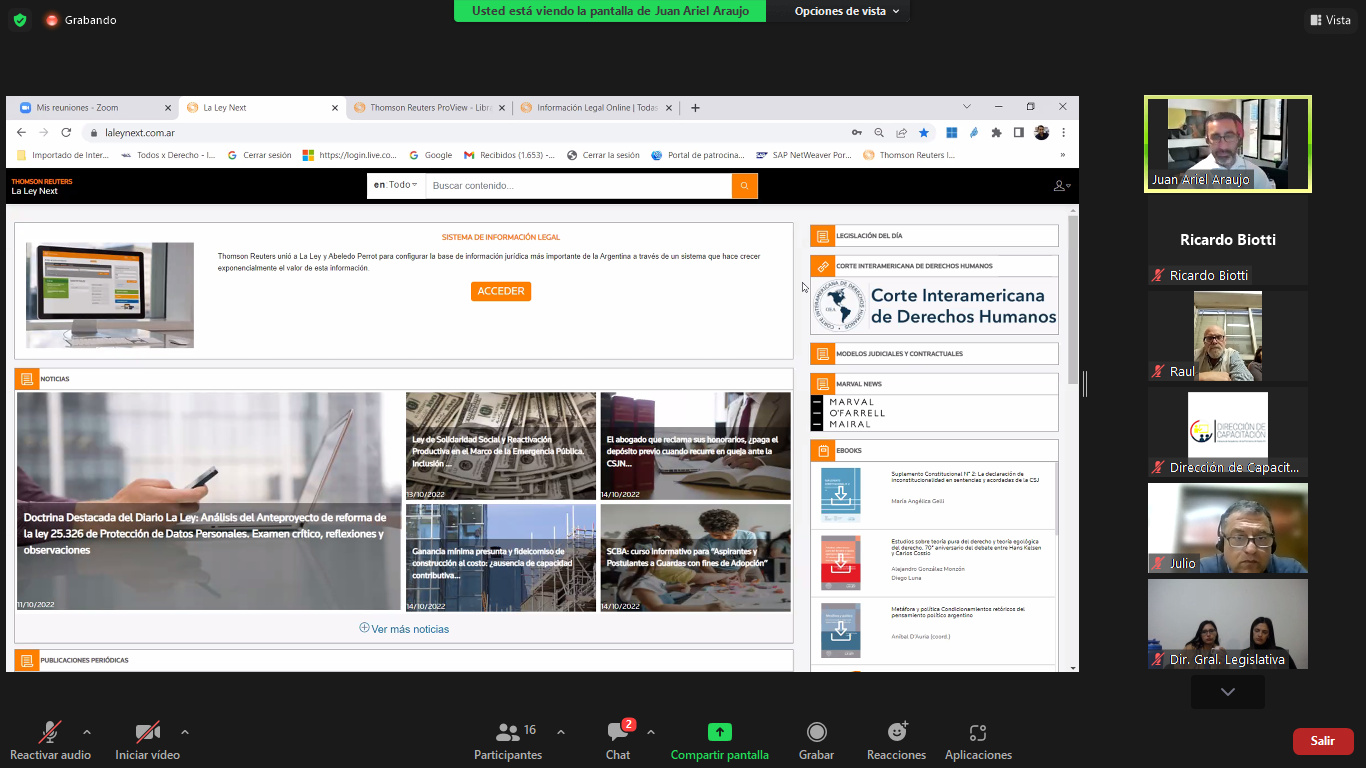Image resolution: width=1366 pixels, height=768 pixels.
Task: Open the Chat panel
Action: click(618, 733)
